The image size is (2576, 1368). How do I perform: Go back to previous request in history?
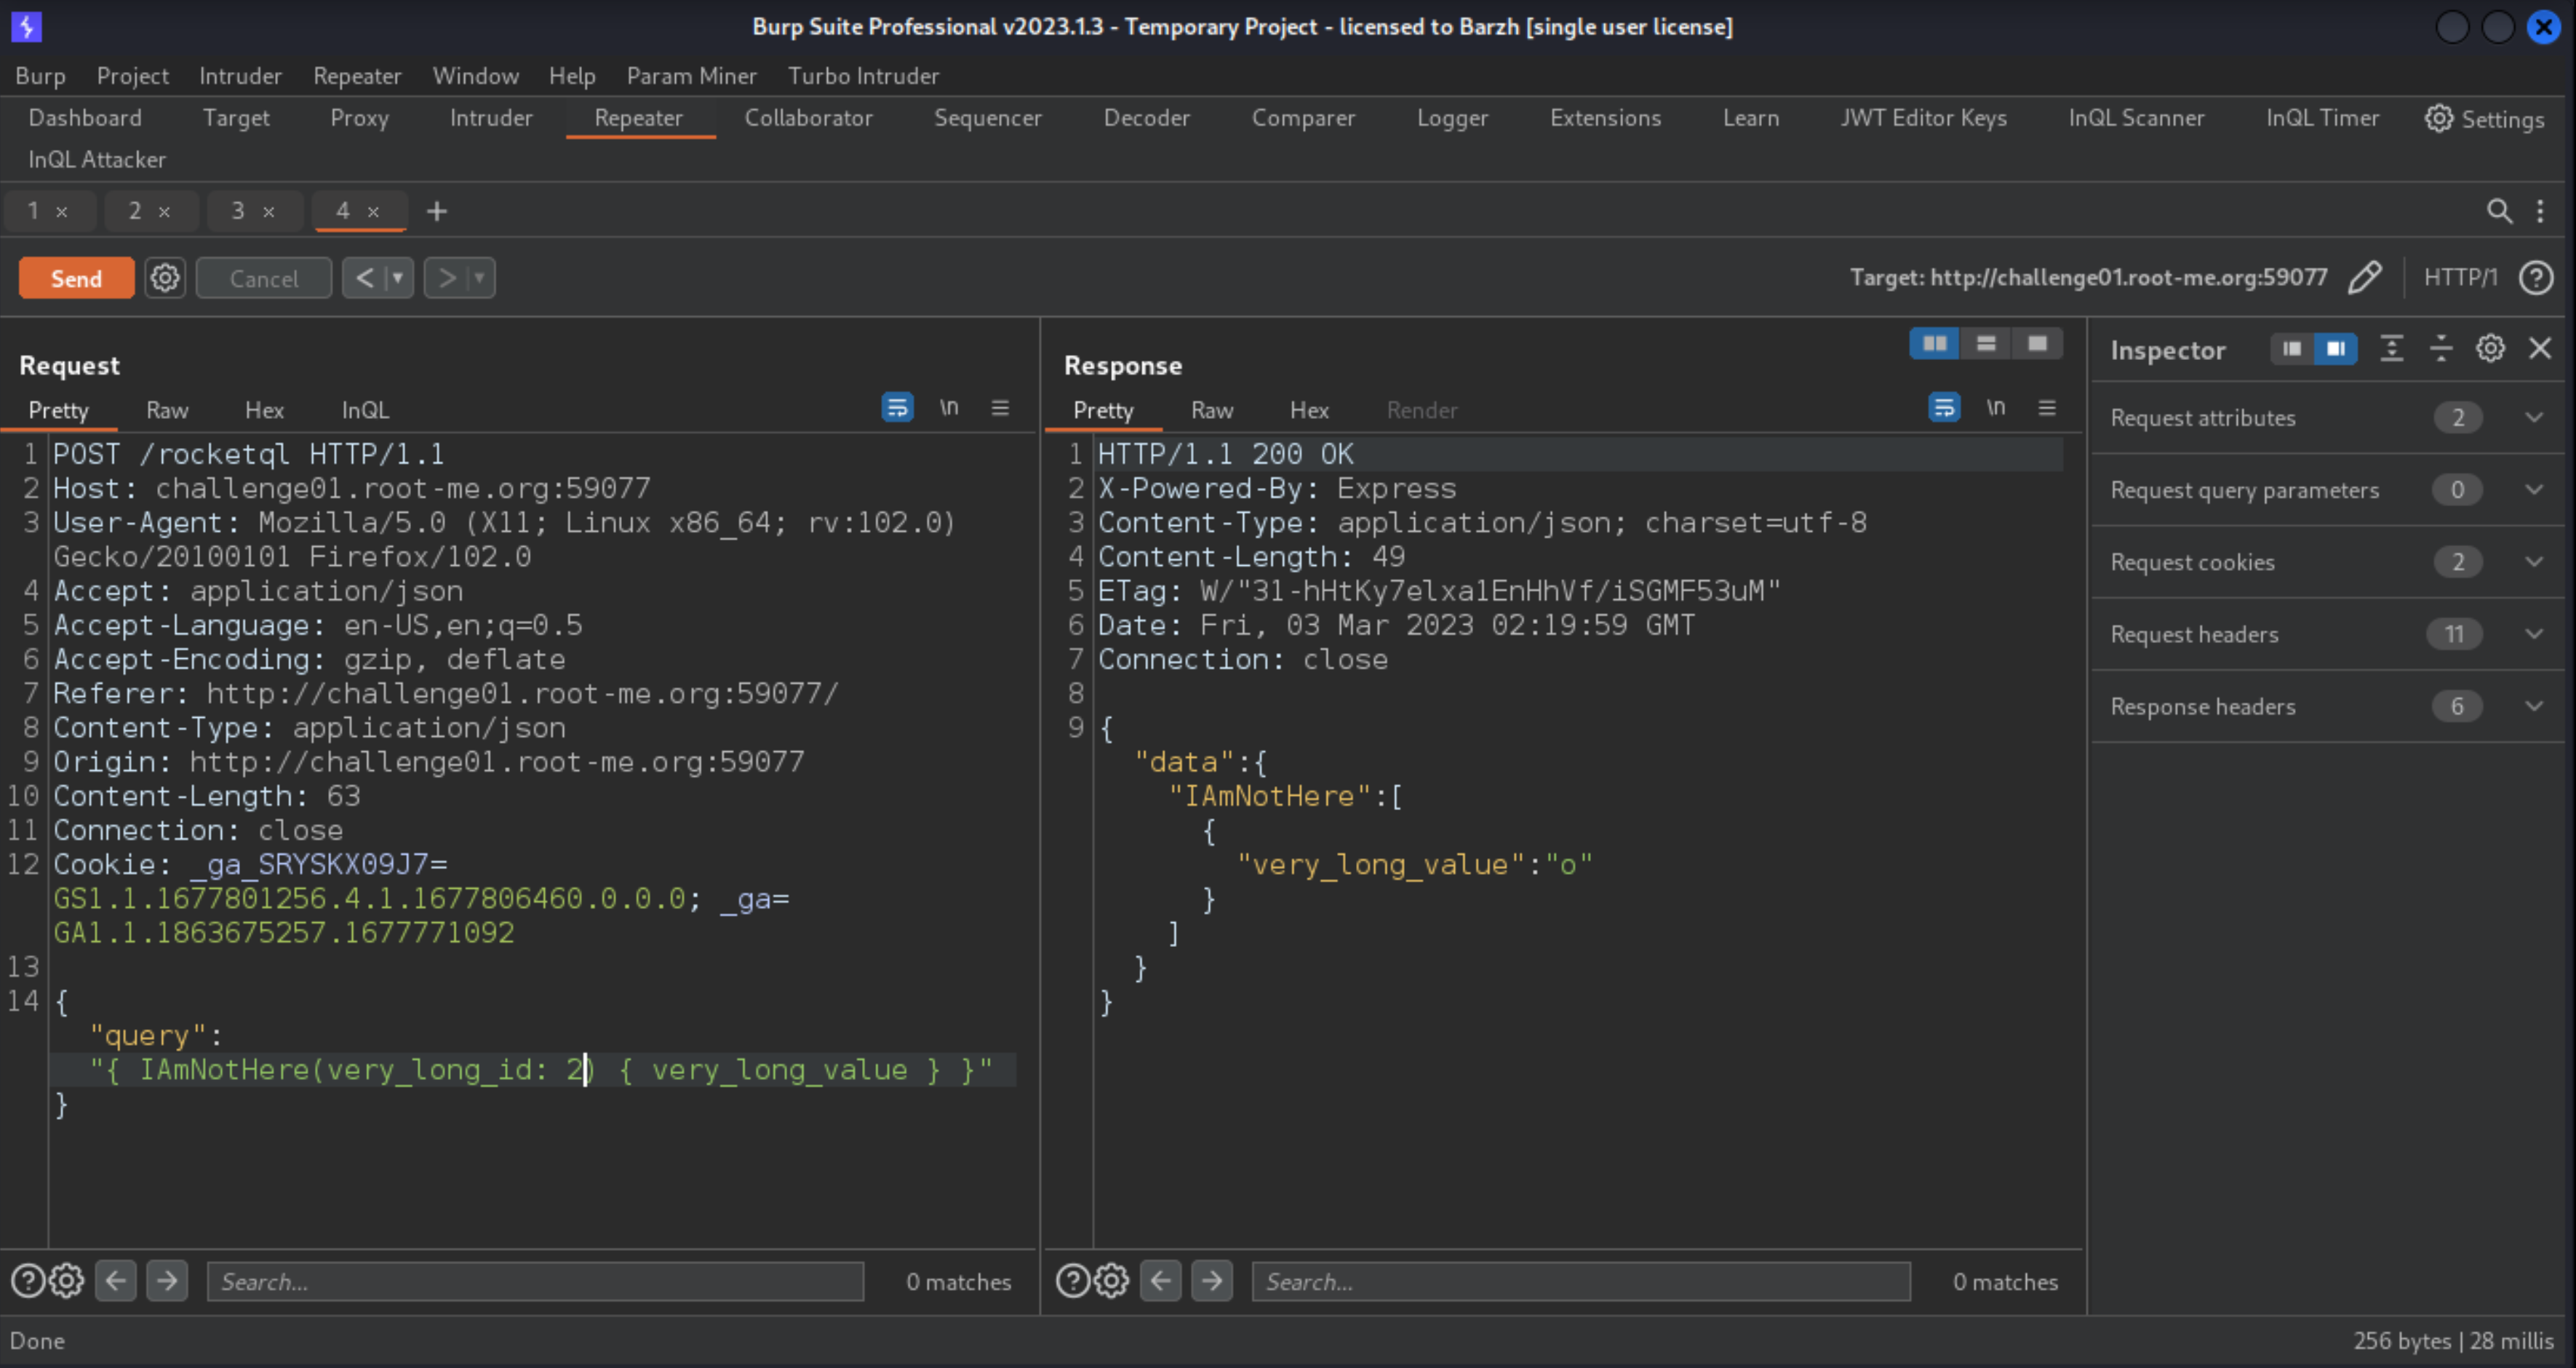coord(365,278)
